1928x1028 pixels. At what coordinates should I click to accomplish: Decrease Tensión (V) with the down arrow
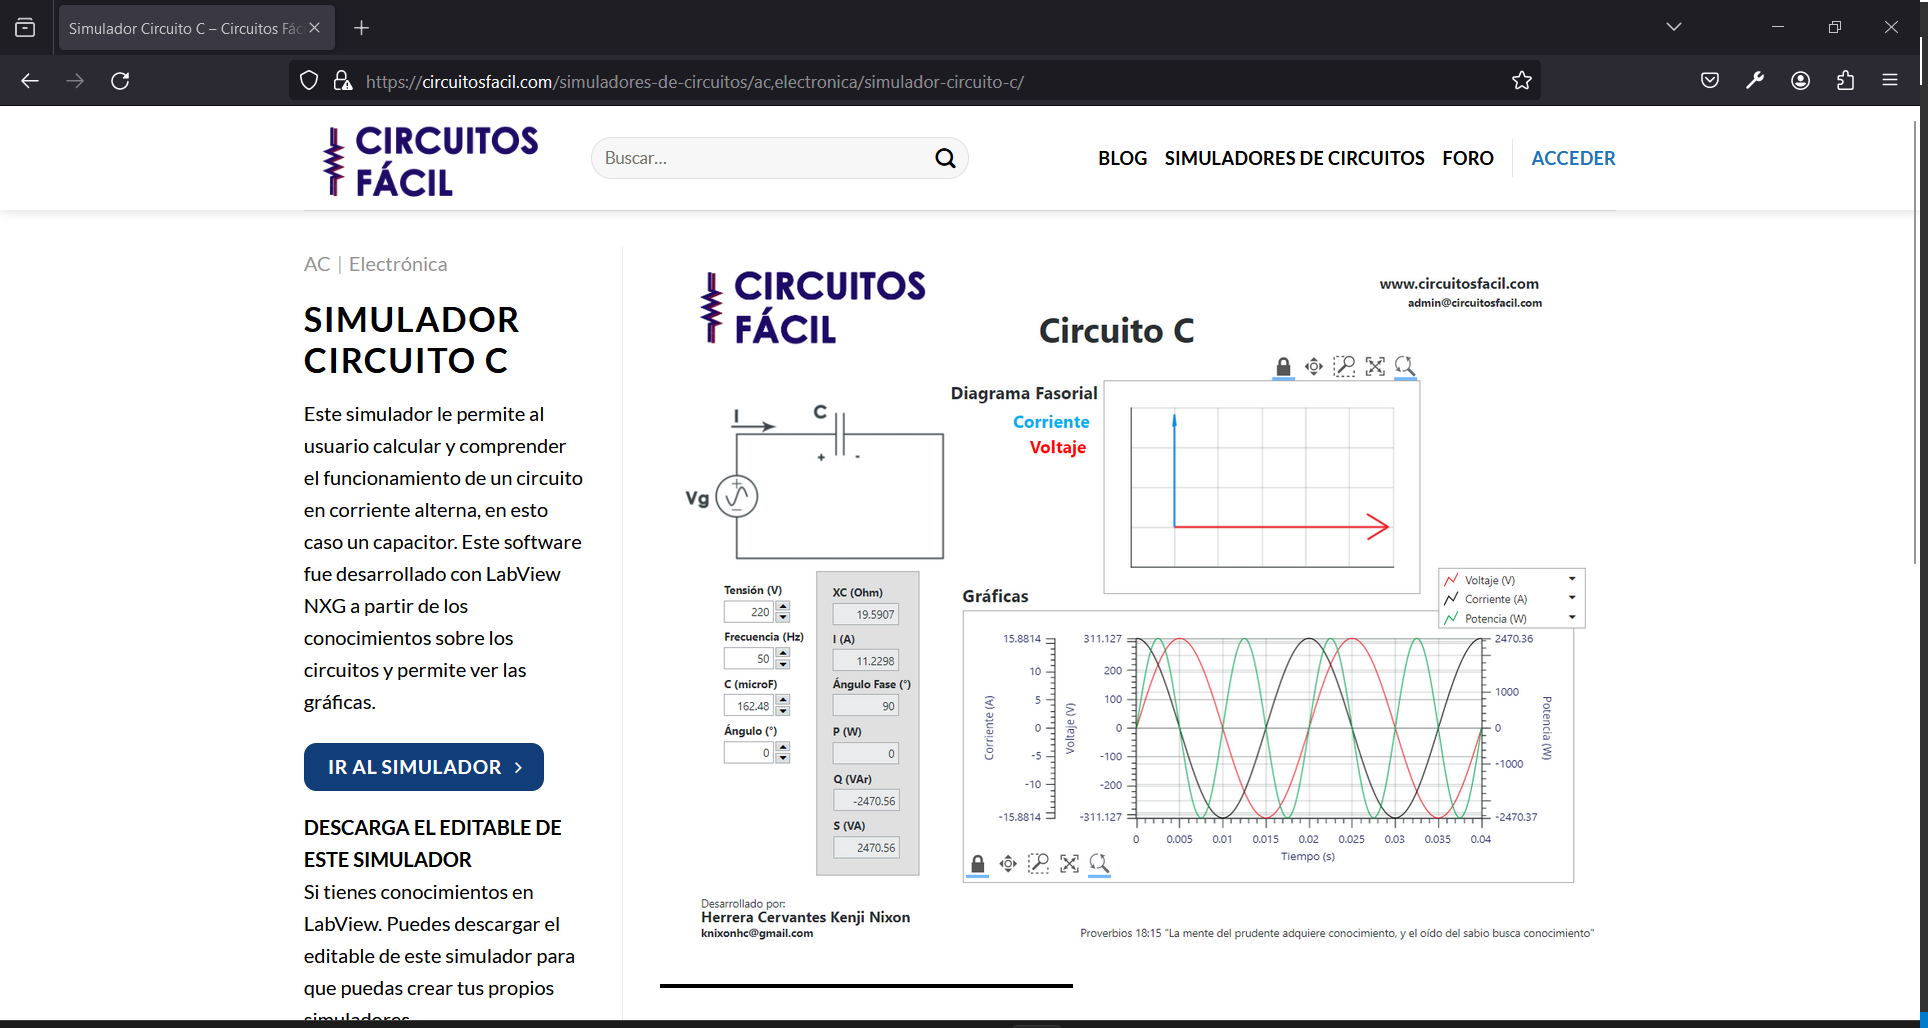tap(783, 617)
